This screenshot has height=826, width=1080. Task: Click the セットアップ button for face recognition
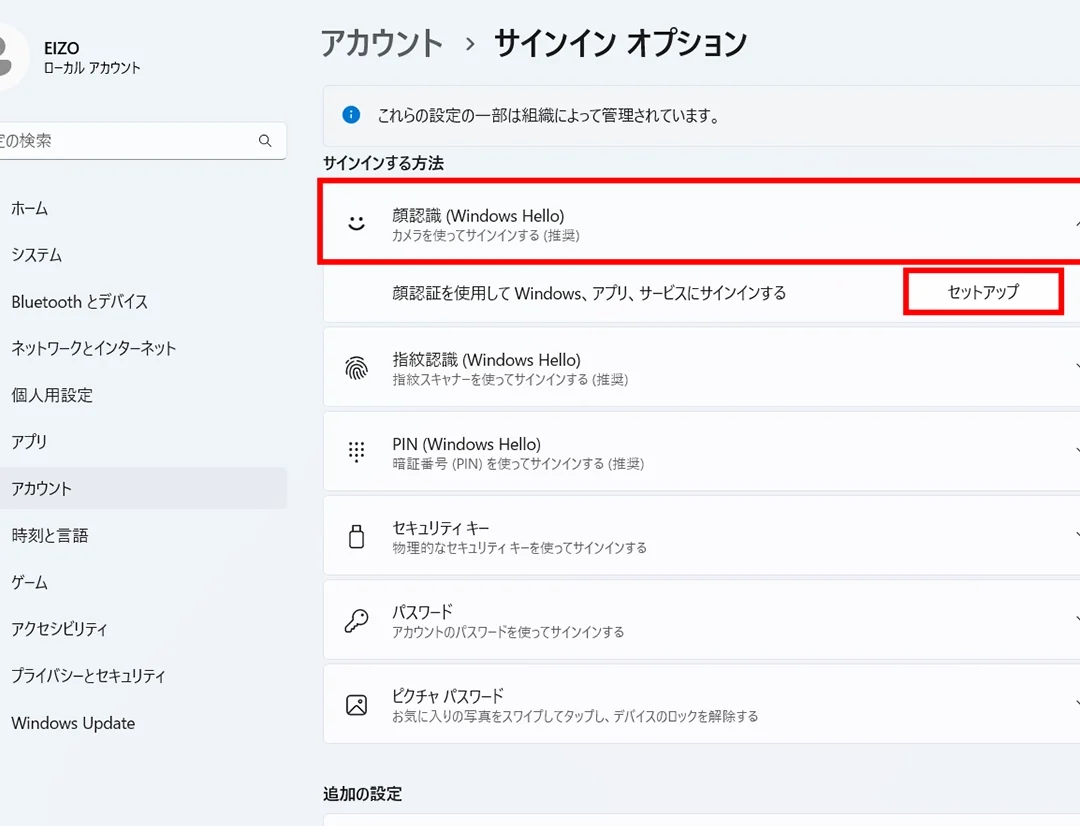(x=981, y=292)
